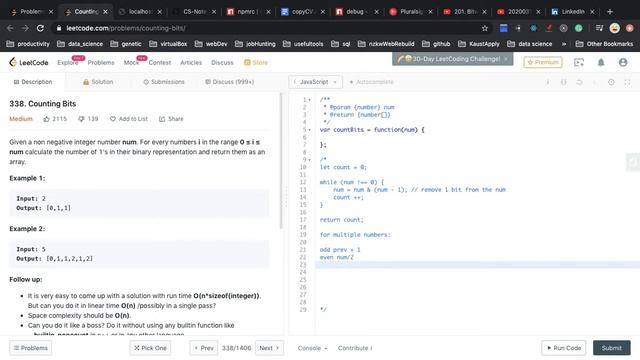
Task: Toggle full screen editor icon
Action: point(627,82)
